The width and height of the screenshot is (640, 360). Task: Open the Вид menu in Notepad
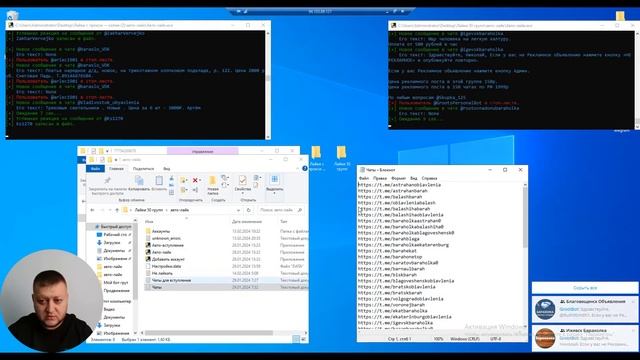(x=413, y=178)
